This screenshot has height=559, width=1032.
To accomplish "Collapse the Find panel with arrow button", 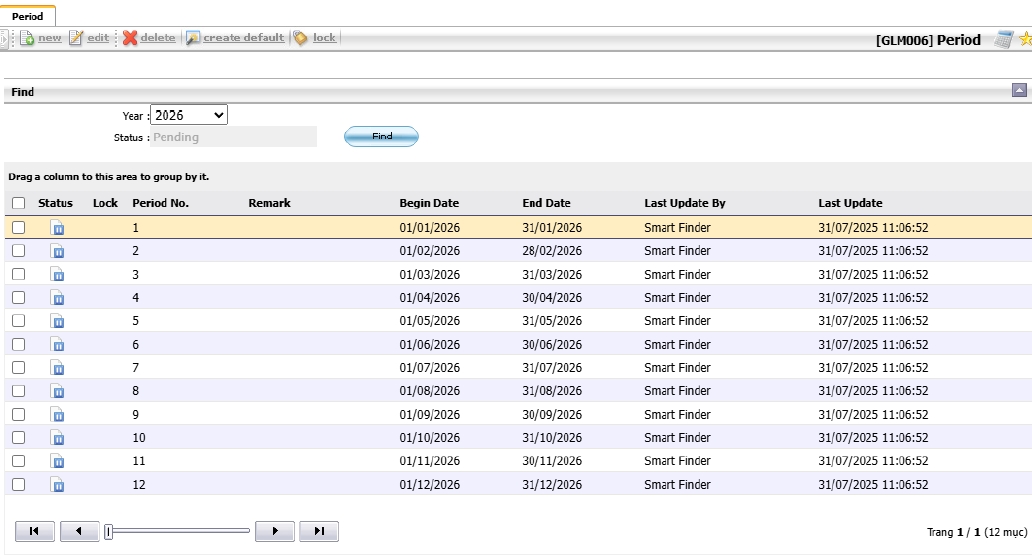I will click(x=1019, y=91).
